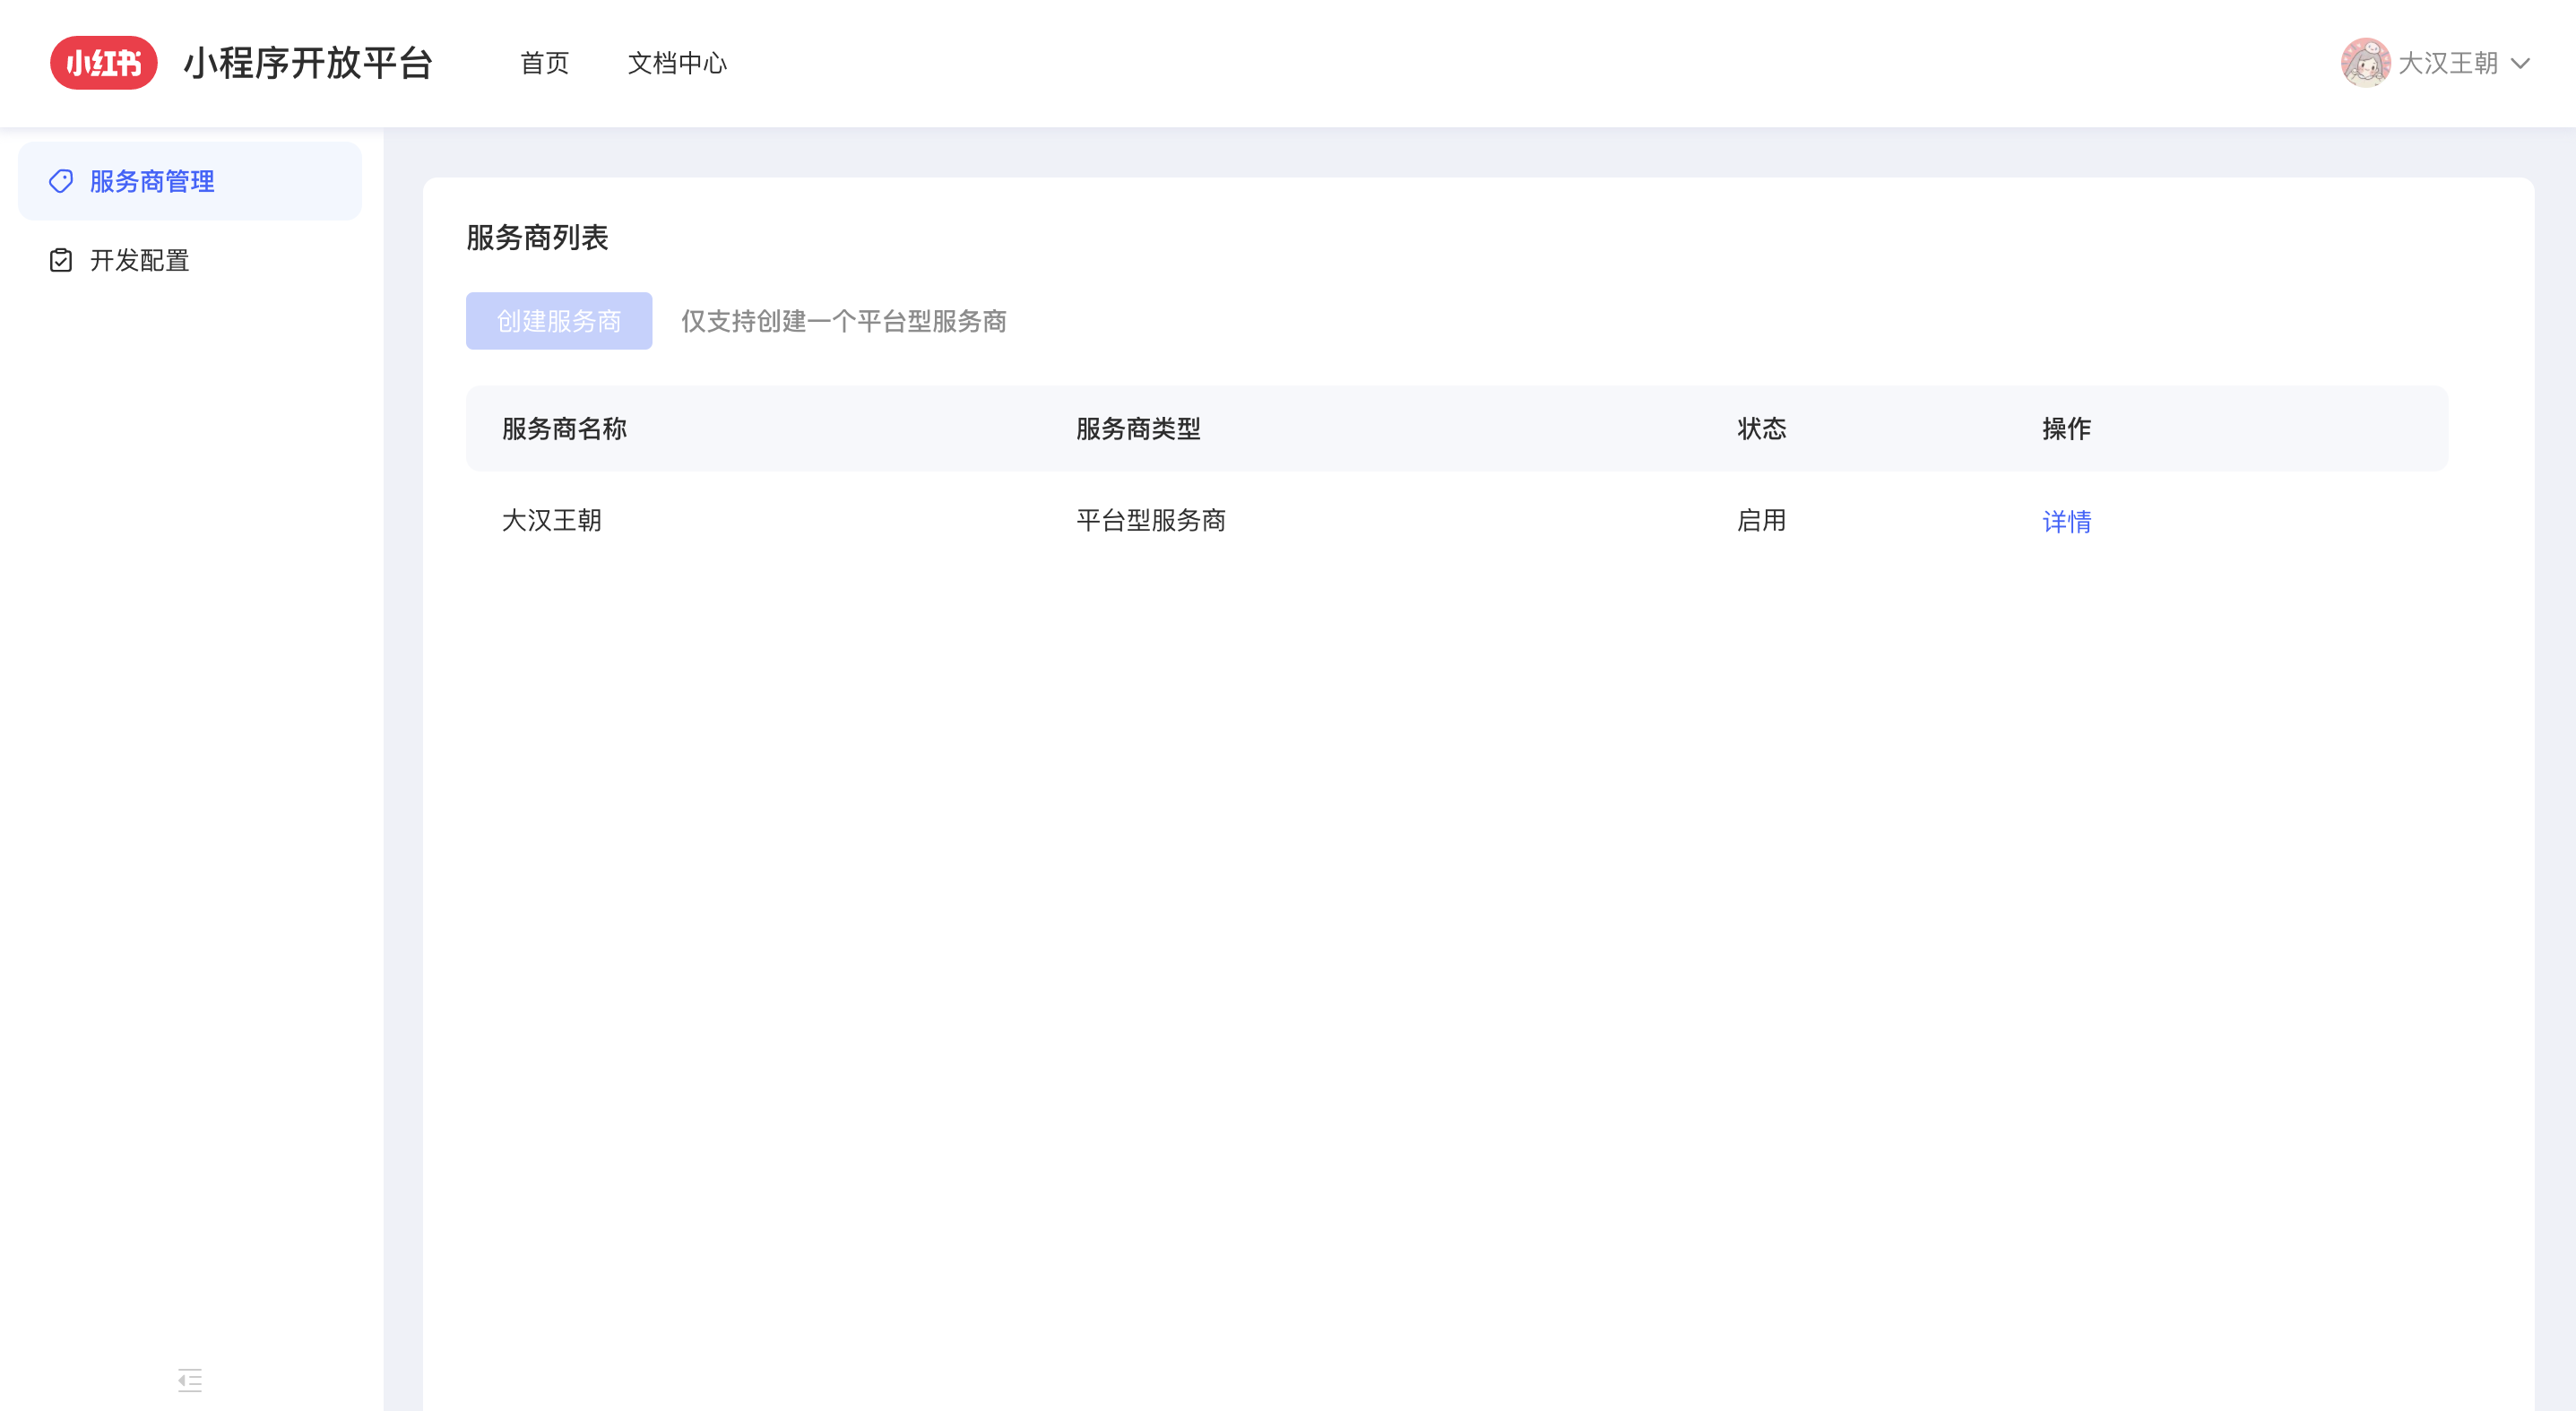
Task: Click the 状态 column header
Action: (1761, 429)
